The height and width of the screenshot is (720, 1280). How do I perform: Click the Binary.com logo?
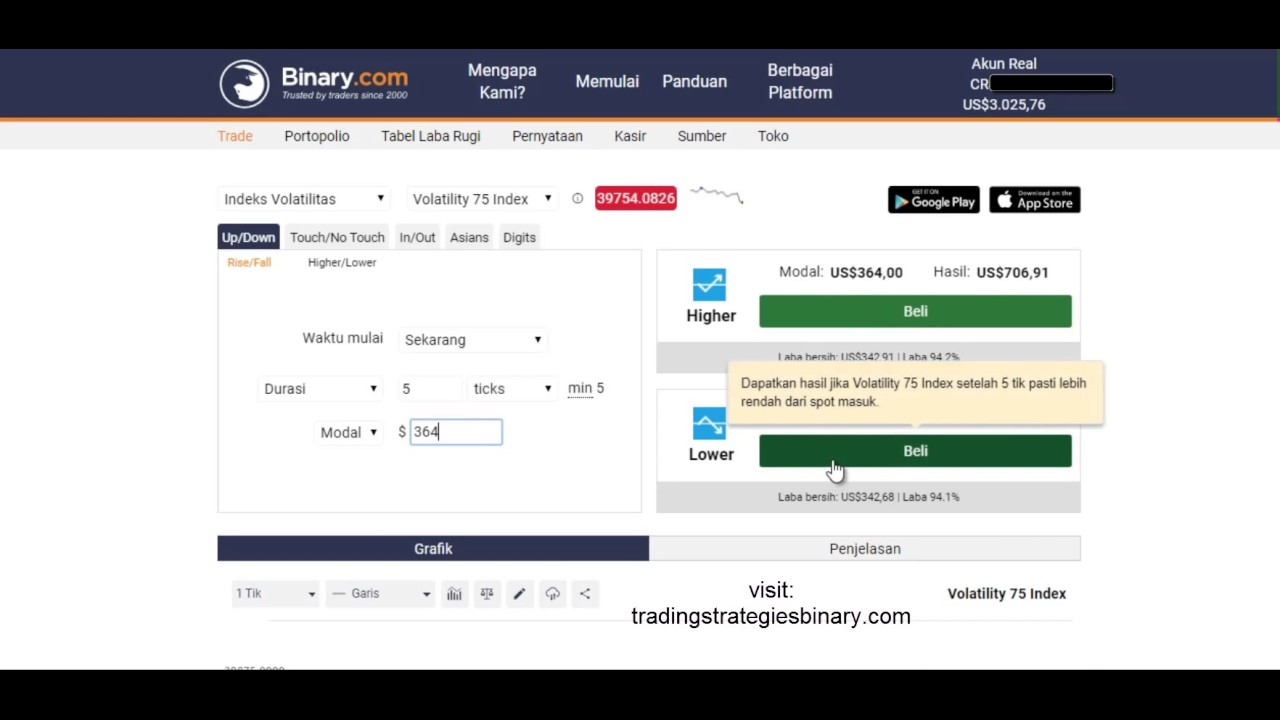314,83
